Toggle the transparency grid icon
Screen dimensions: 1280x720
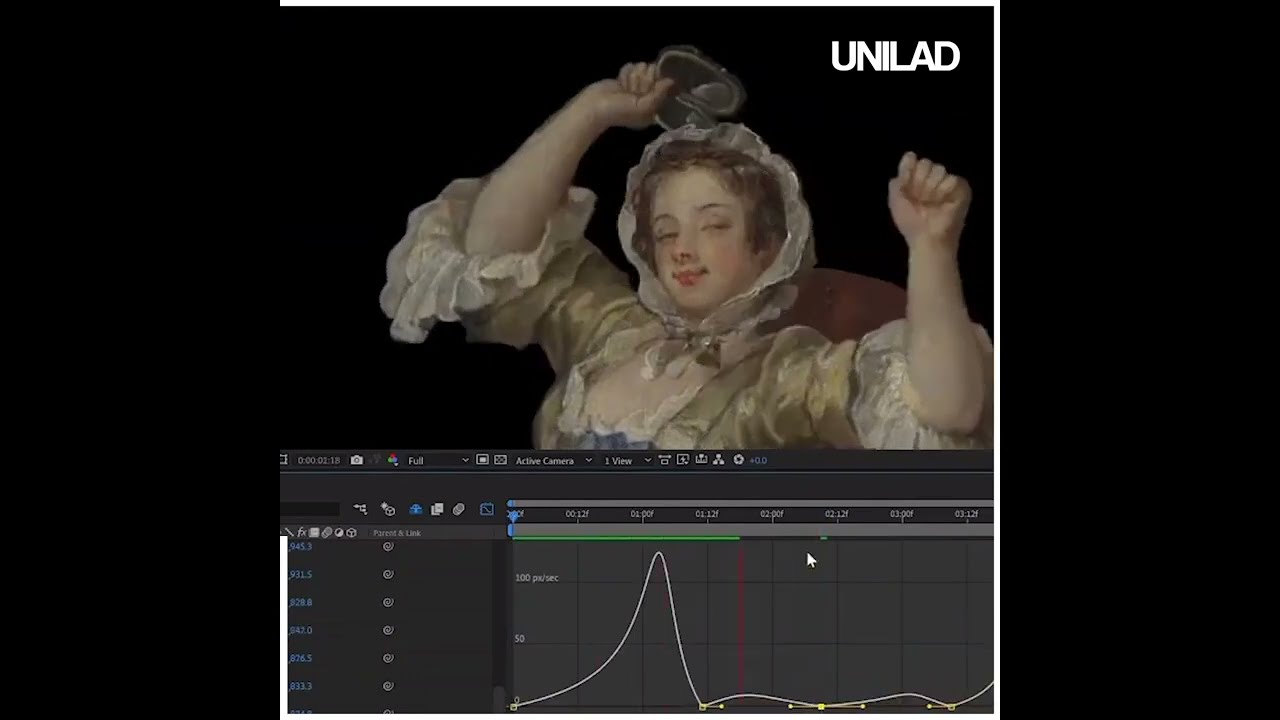[x=500, y=459]
